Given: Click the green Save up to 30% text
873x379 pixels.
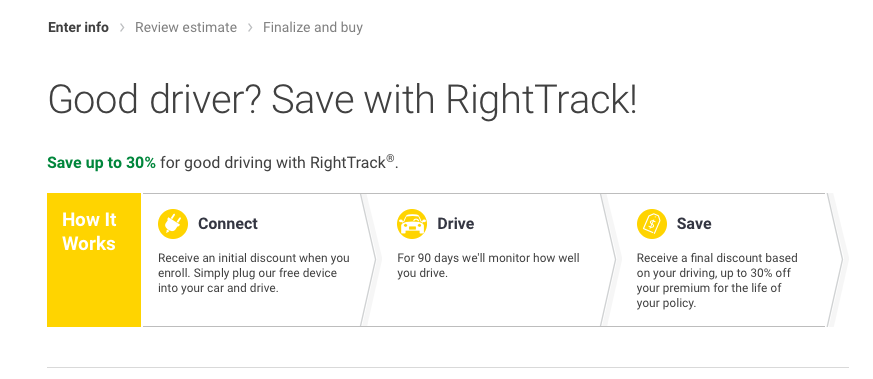Looking at the screenshot, I should pyautogui.click(x=101, y=163).
